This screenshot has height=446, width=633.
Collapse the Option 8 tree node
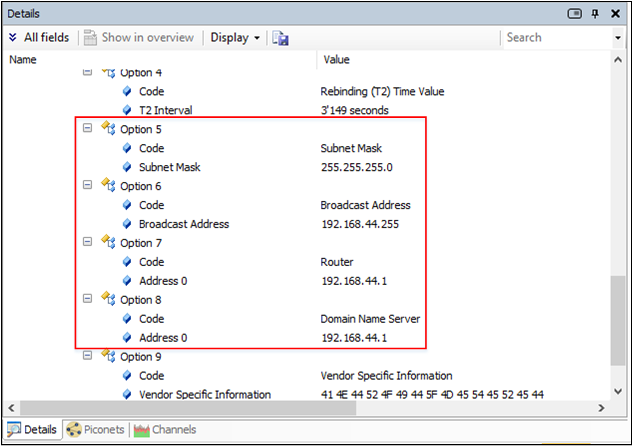click(x=87, y=299)
